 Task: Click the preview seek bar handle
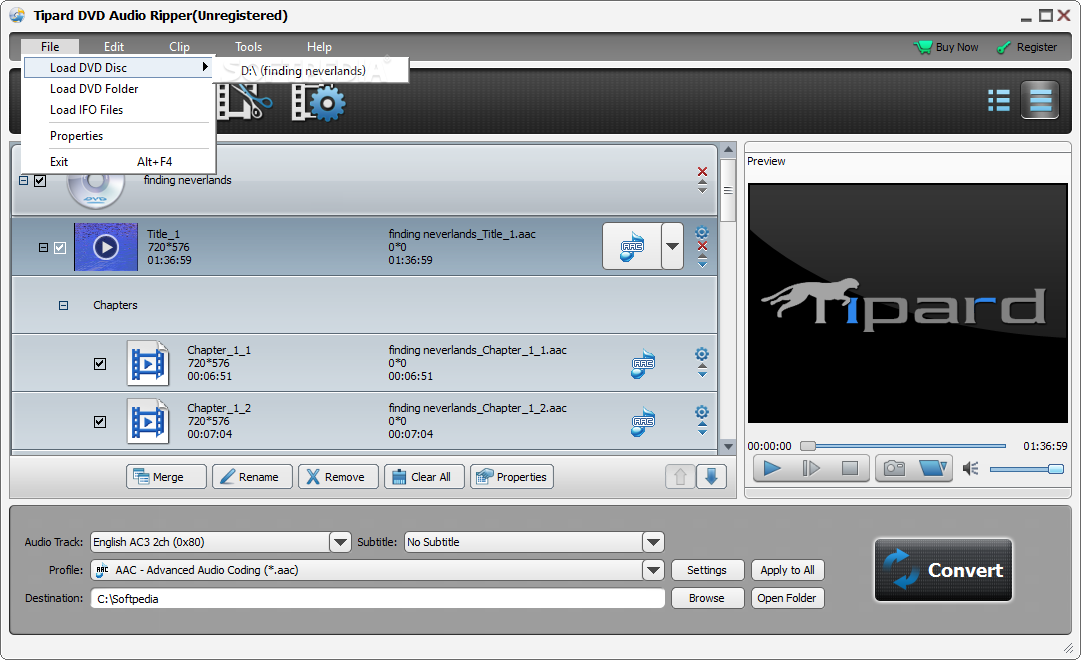point(807,446)
